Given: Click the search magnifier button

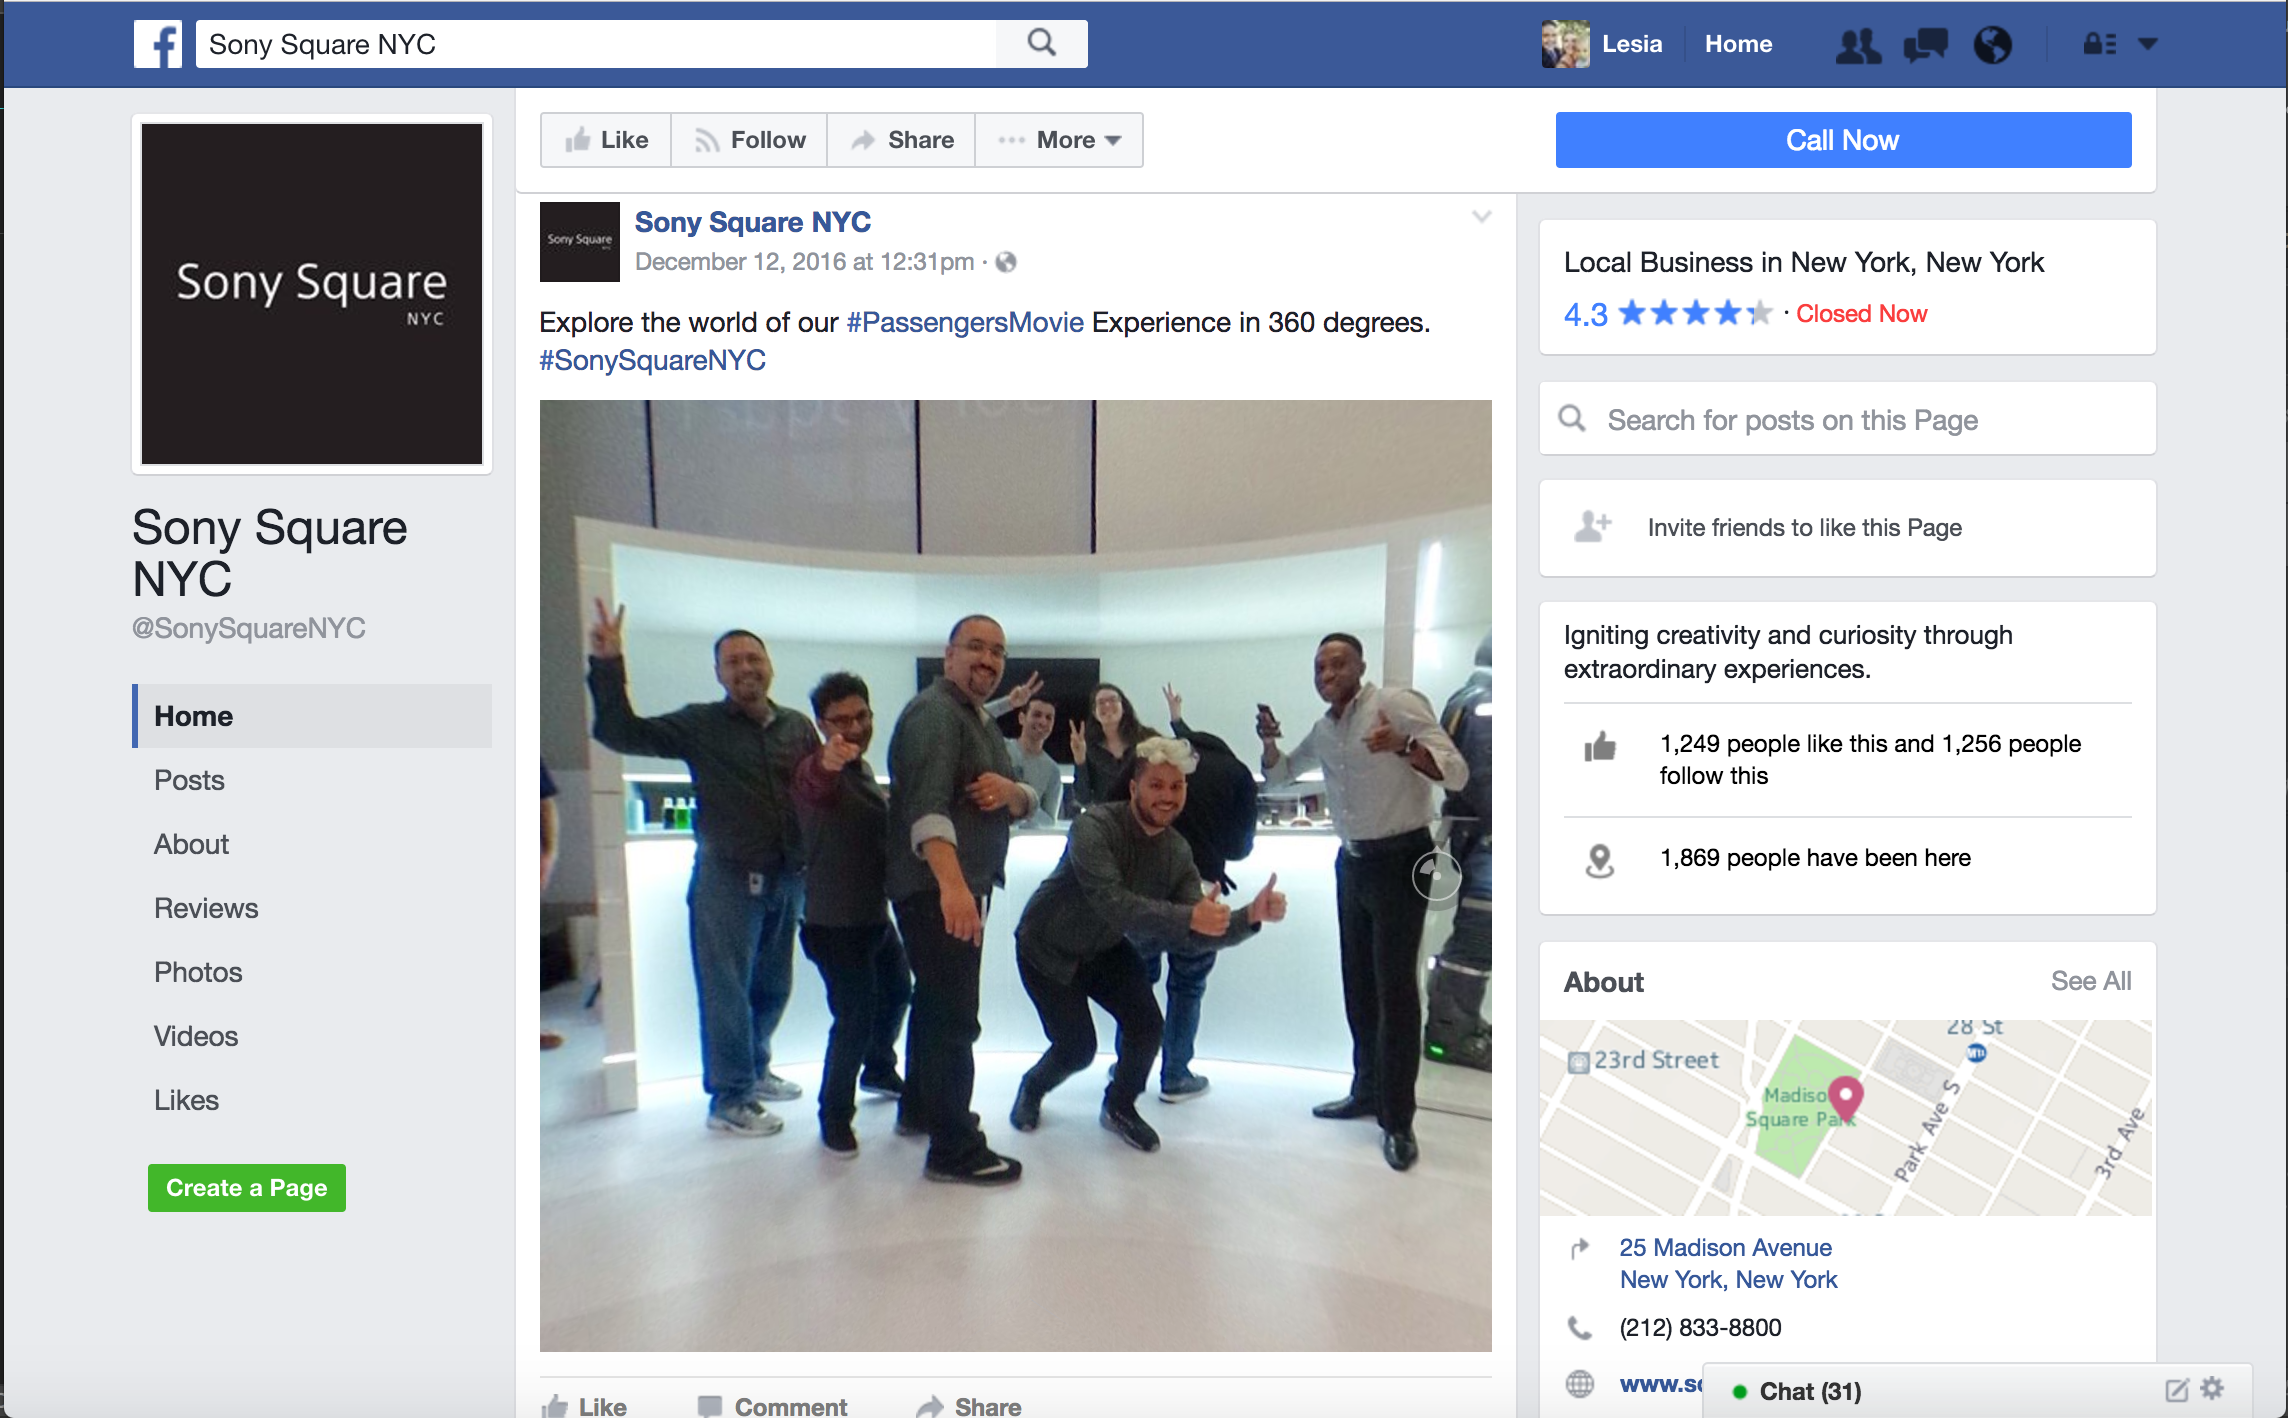Looking at the screenshot, I should coord(1041,44).
